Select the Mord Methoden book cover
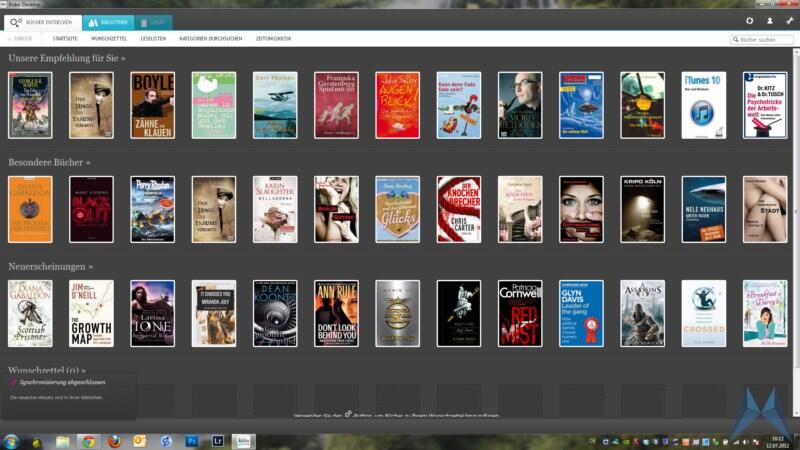This screenshot has width=800, height=450. tap(520, 105)
